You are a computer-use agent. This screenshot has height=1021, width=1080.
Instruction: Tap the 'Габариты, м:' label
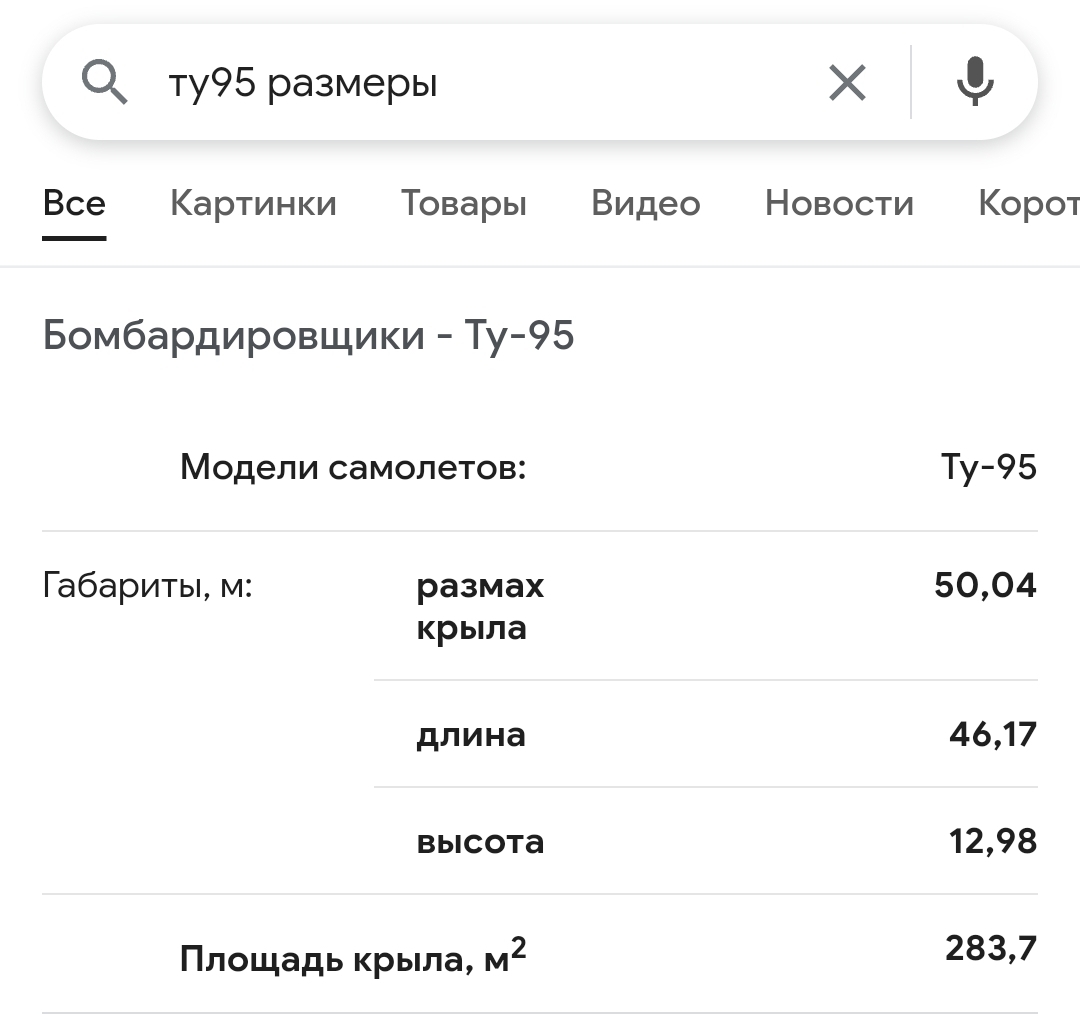tap(148, 585)
